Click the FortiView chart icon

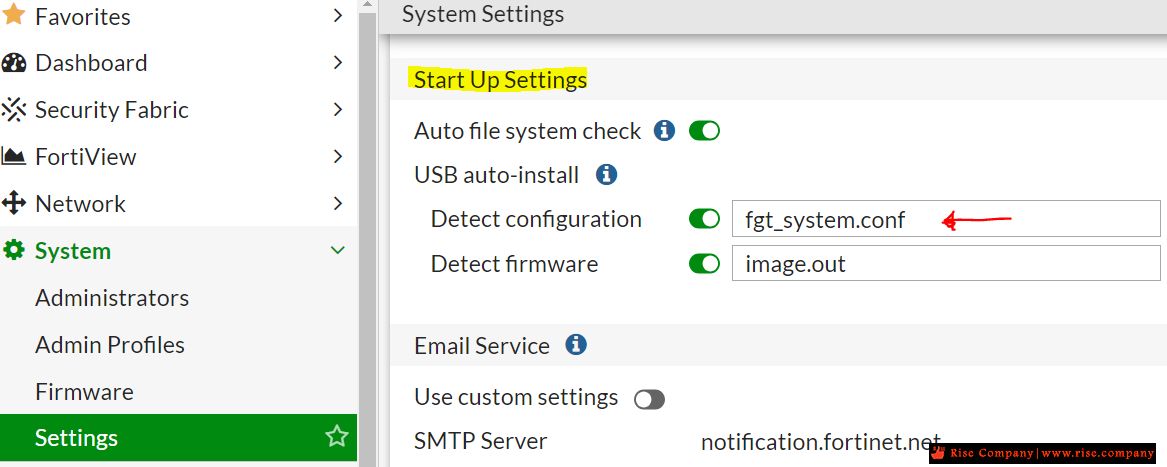coord(14,156)
